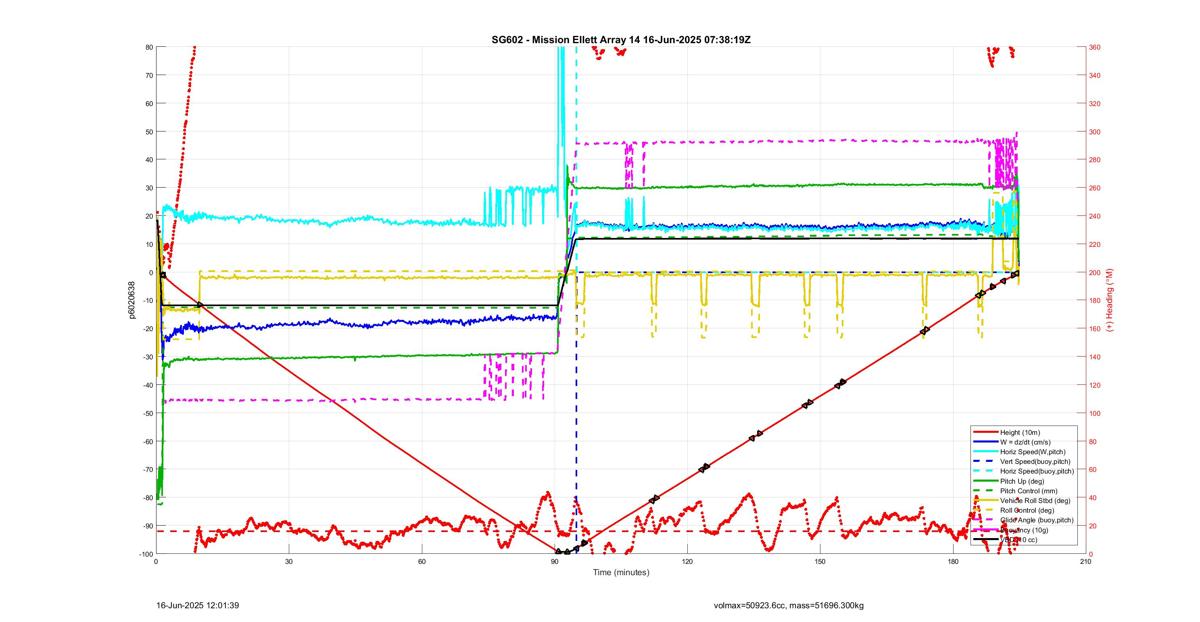Viewport: 1200px width, 622px height.
Task: Click x-axis tick label '210'
Action: (1086, 562)
